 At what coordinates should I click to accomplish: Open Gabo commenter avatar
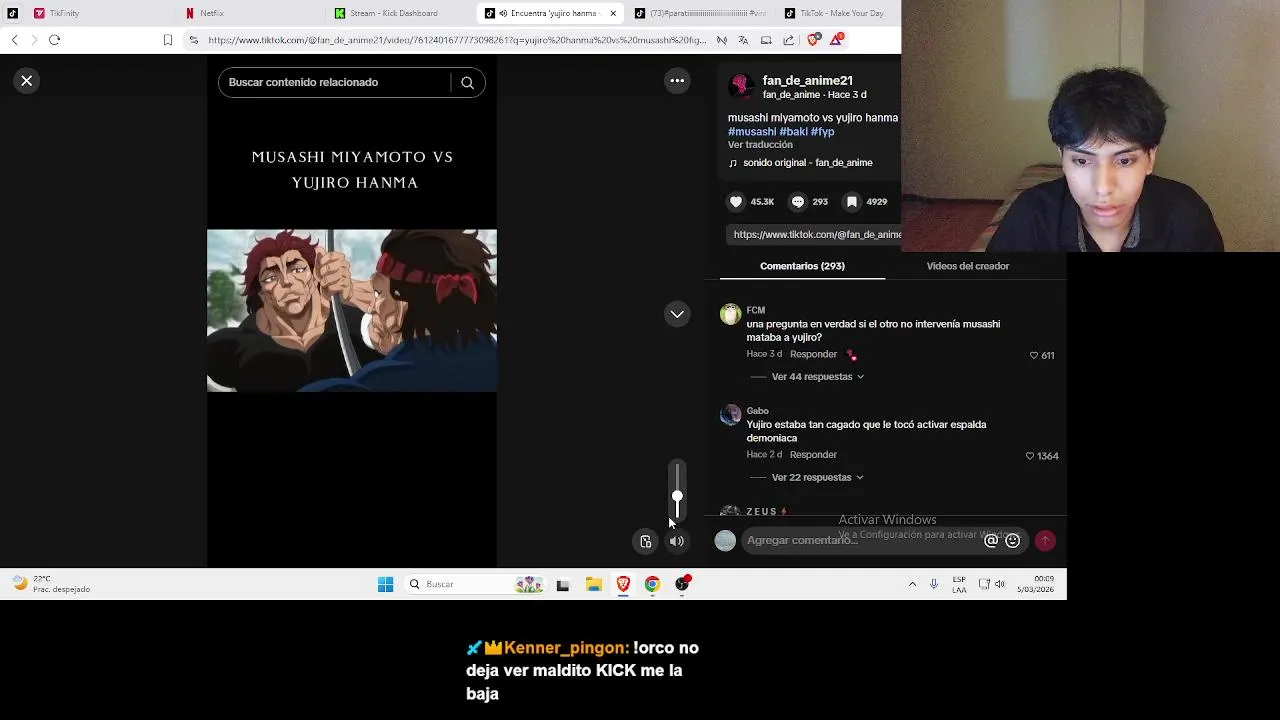pyautogui.click(x=731, y=415)
